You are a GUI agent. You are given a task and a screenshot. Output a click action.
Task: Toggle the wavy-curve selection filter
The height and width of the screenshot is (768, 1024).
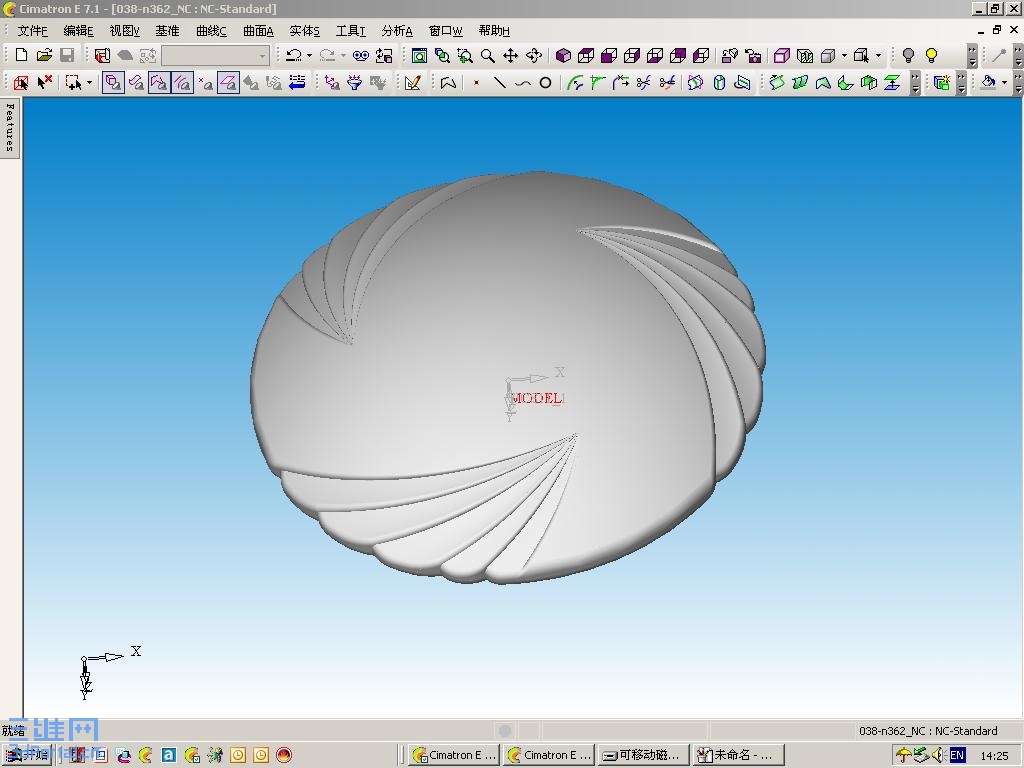click(136, 83)
